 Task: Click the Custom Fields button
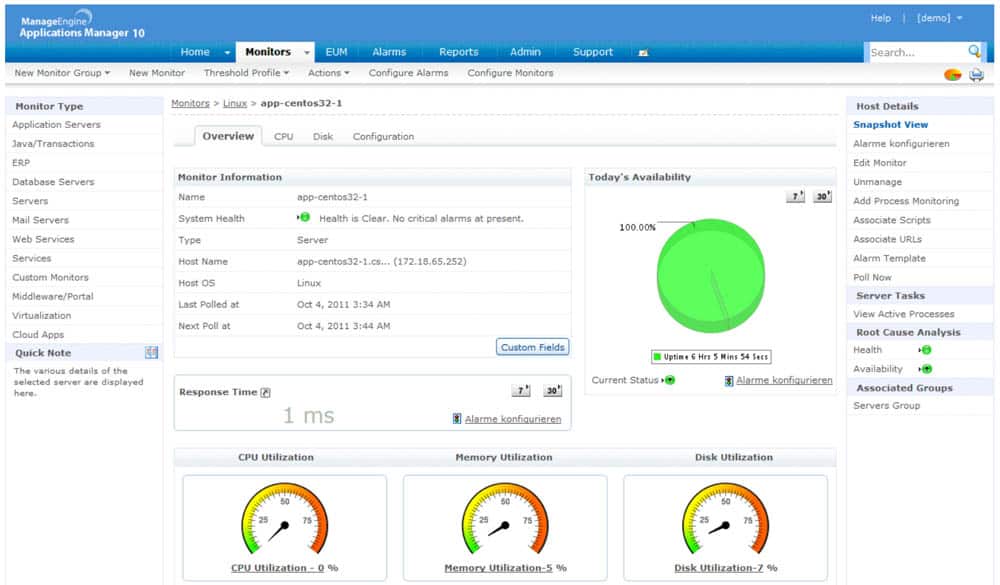tap(533, 347)
